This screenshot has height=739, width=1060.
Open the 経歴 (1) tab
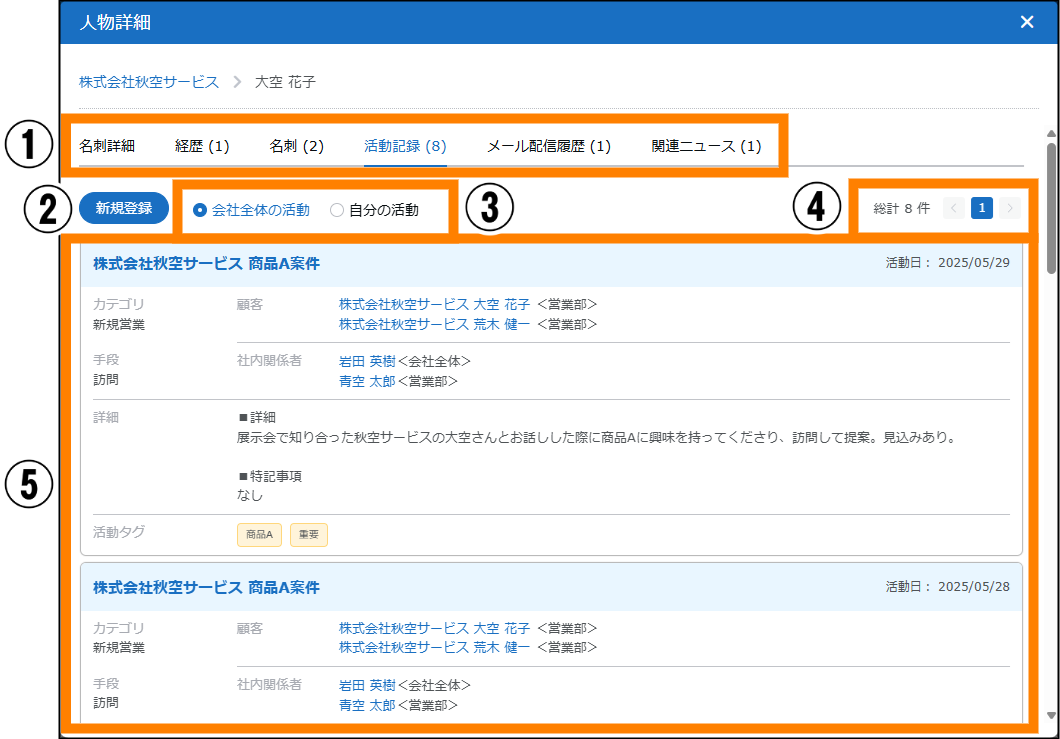[x=202, y=146]
